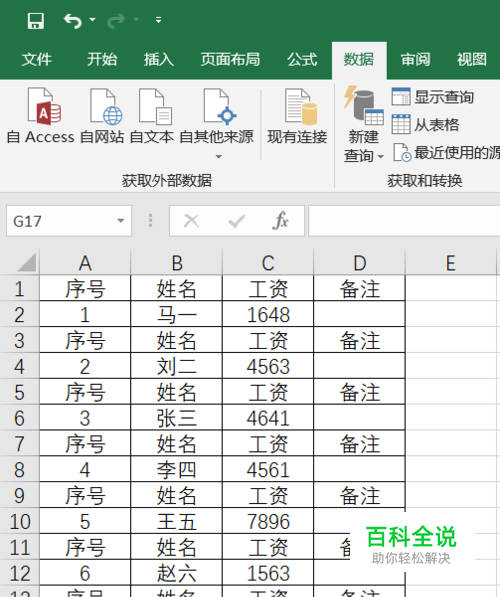Click the Select All corner triangle
Screen dimensions: 500x597
[27, 262]
